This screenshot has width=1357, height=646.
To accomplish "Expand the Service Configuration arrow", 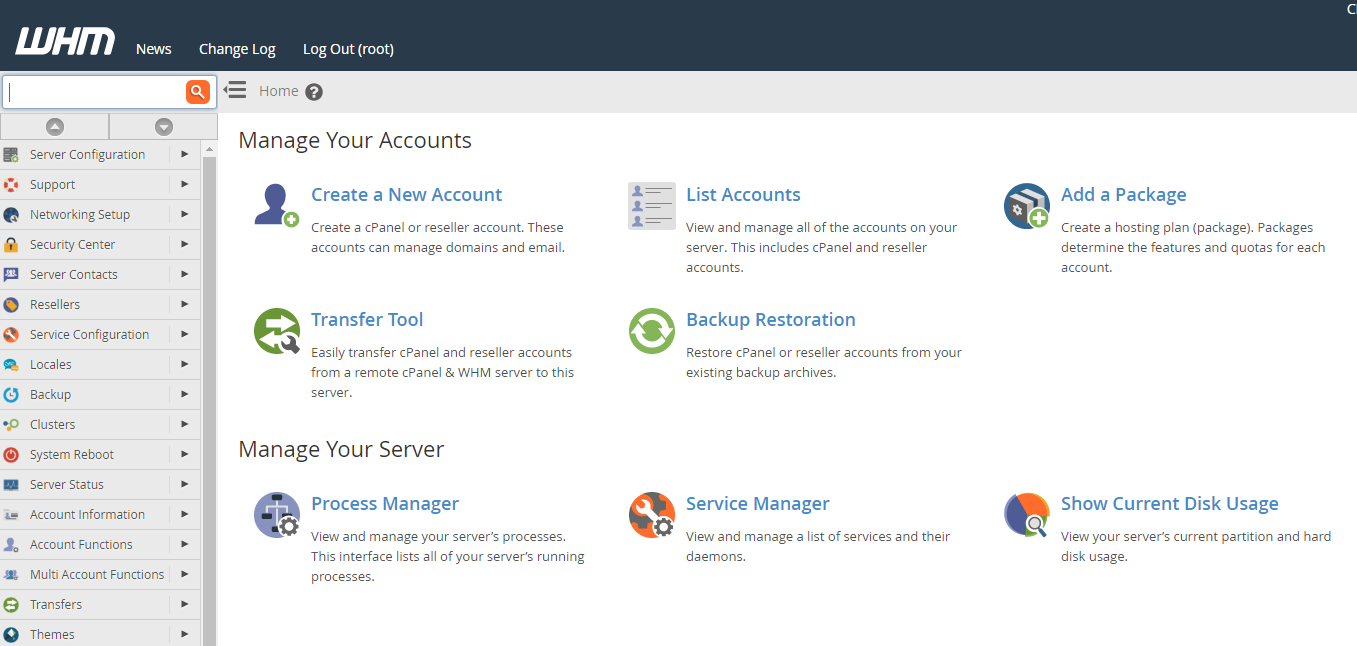I will pyautogui.click(x=185, y=334).
